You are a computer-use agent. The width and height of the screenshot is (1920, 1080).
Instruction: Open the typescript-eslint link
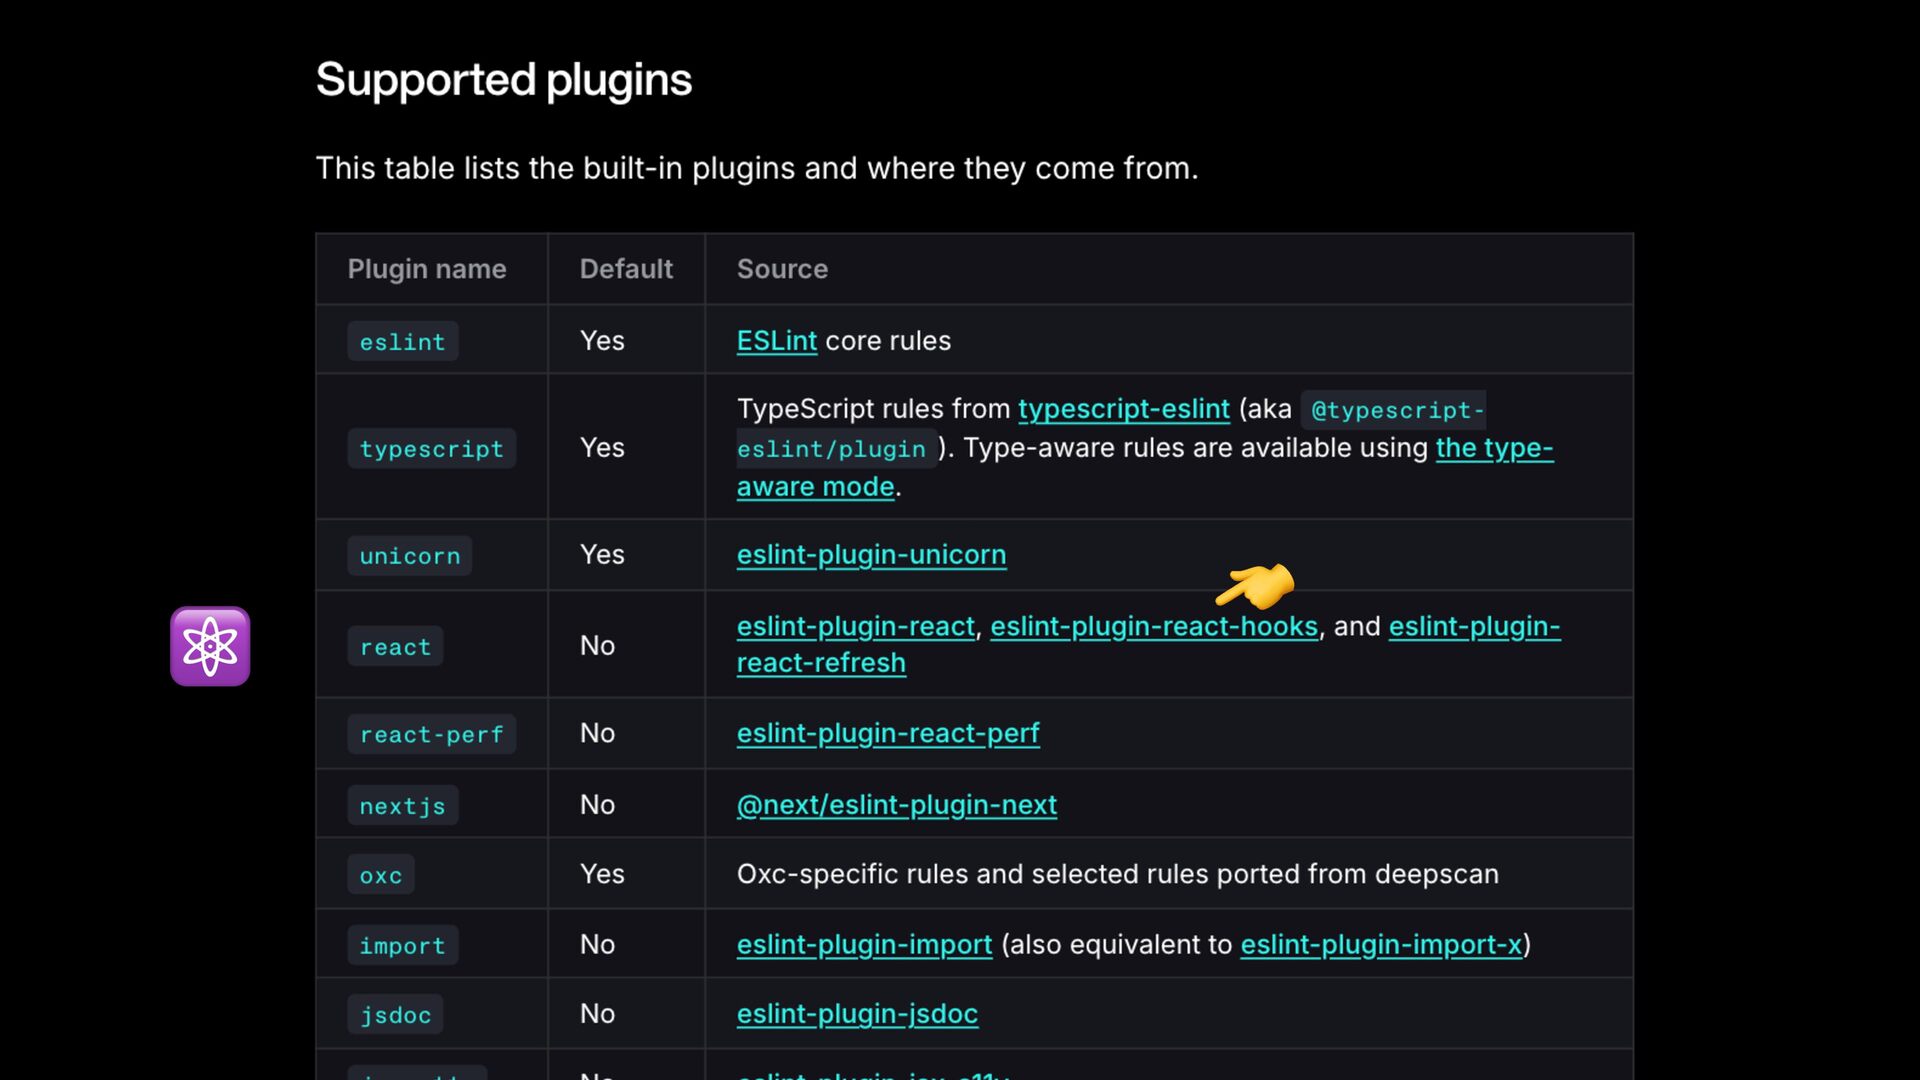[x=1123, y=409]
